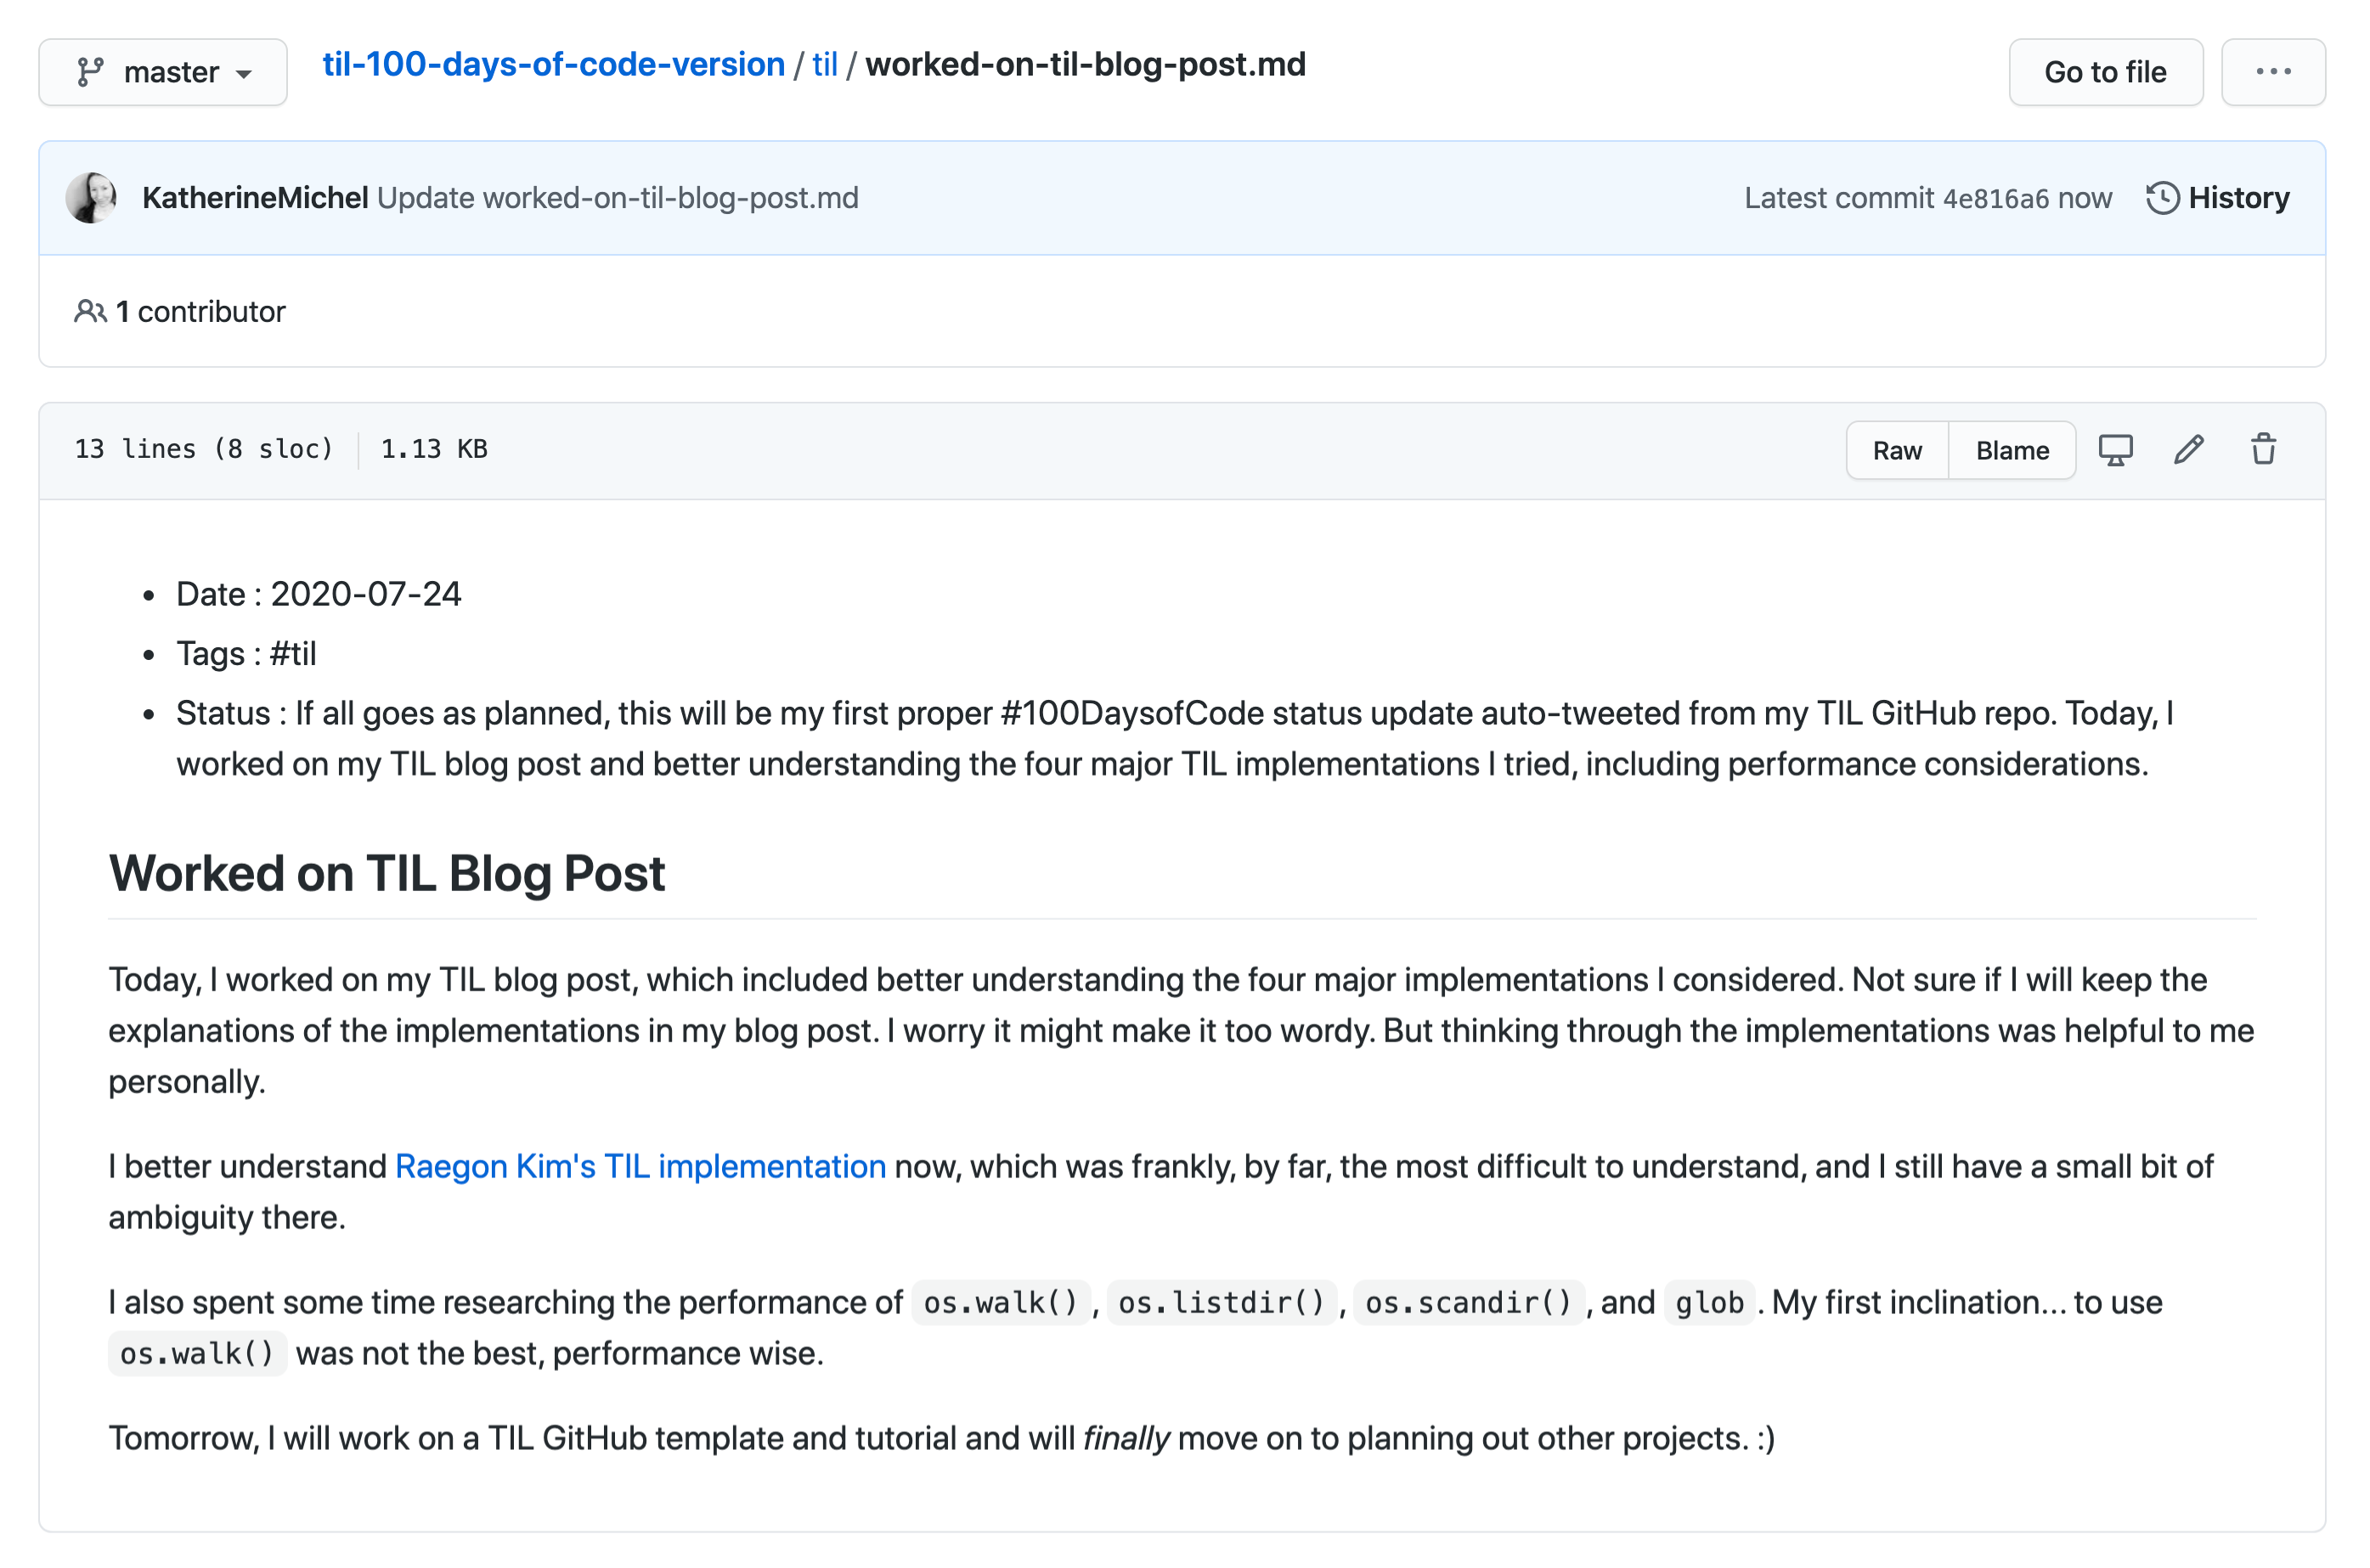This screenshot has width=2370, height=1568.
Task: Delete this file with the trash icon
Action: point(2263,449)
